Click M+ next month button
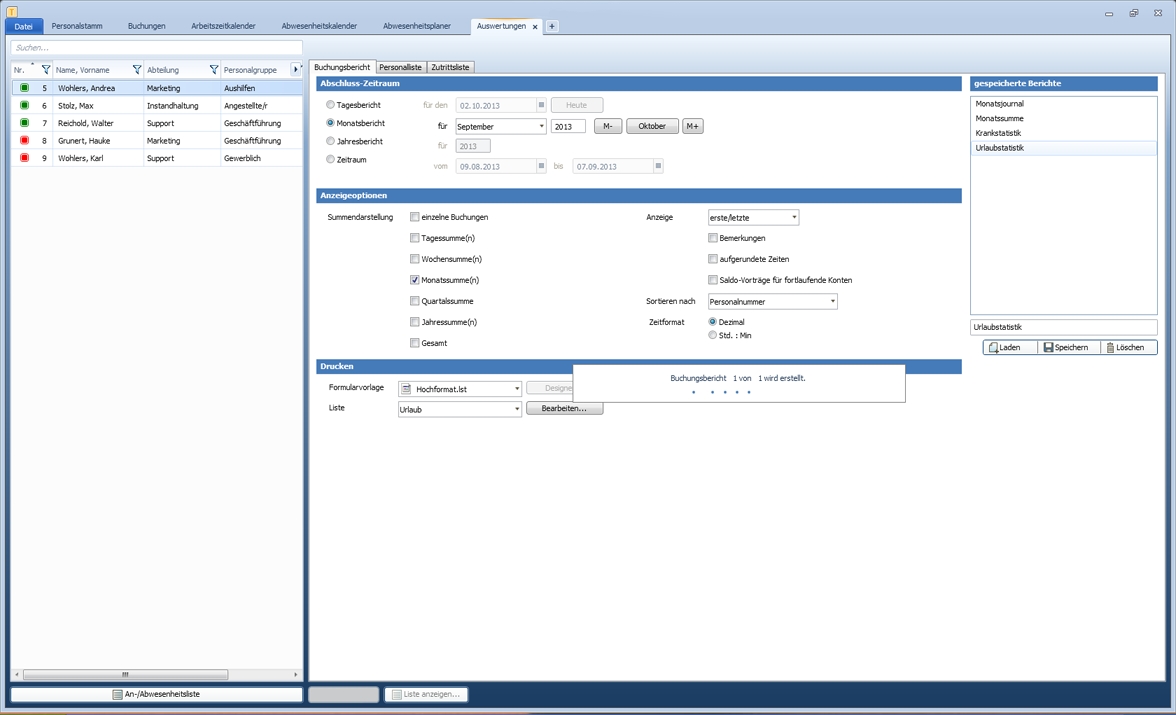 tap(692, 126)
